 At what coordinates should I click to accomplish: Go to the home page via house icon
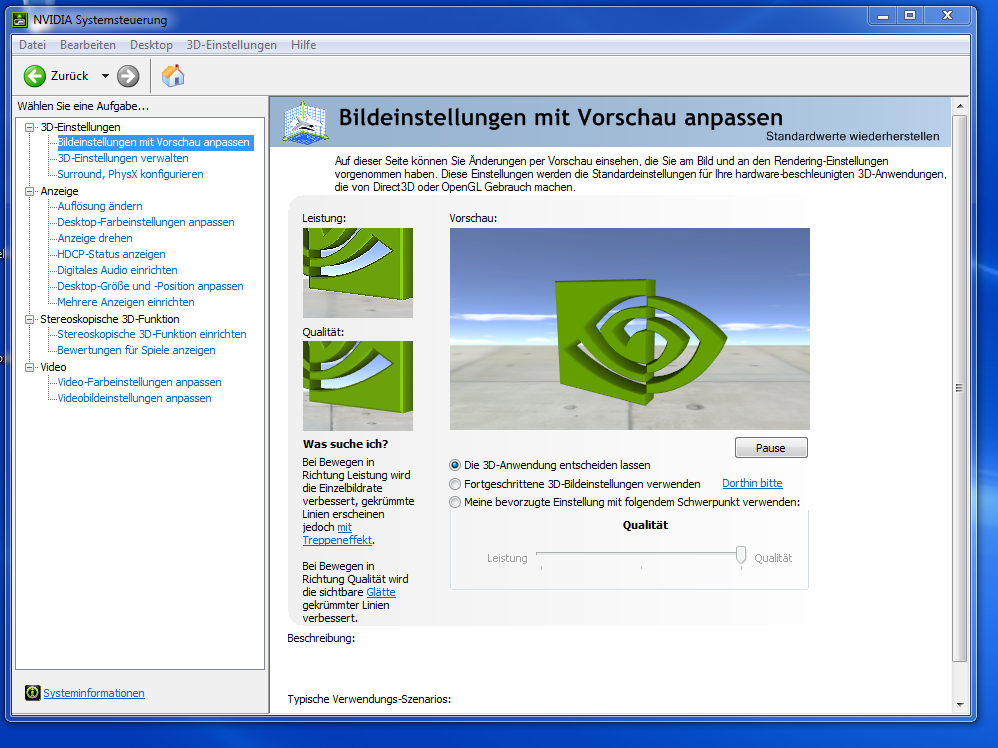pos(172,76)
